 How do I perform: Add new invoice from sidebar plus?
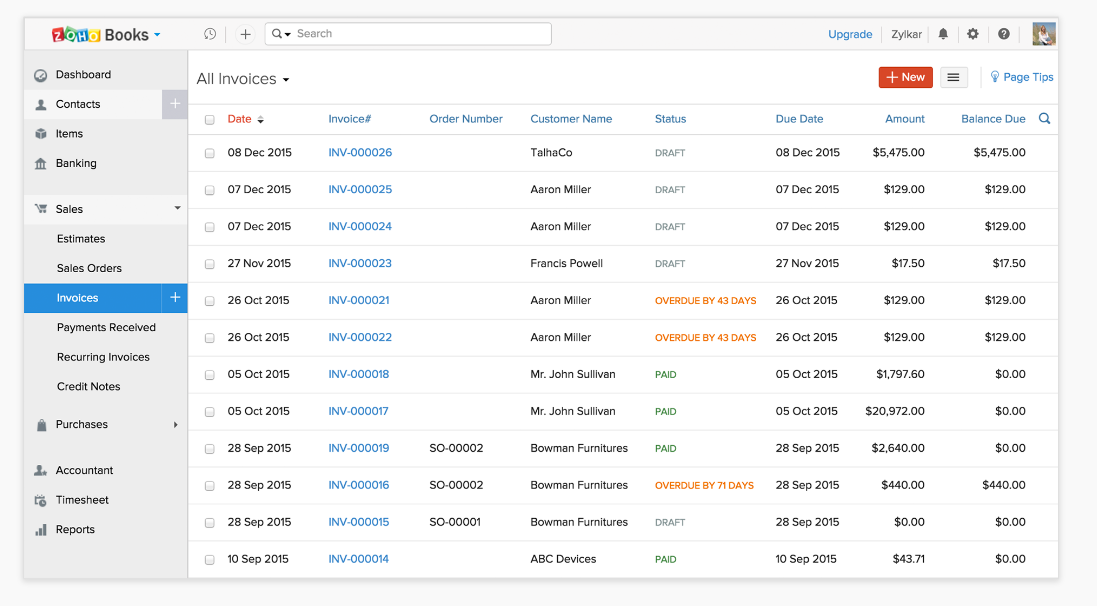click(175, 298)
